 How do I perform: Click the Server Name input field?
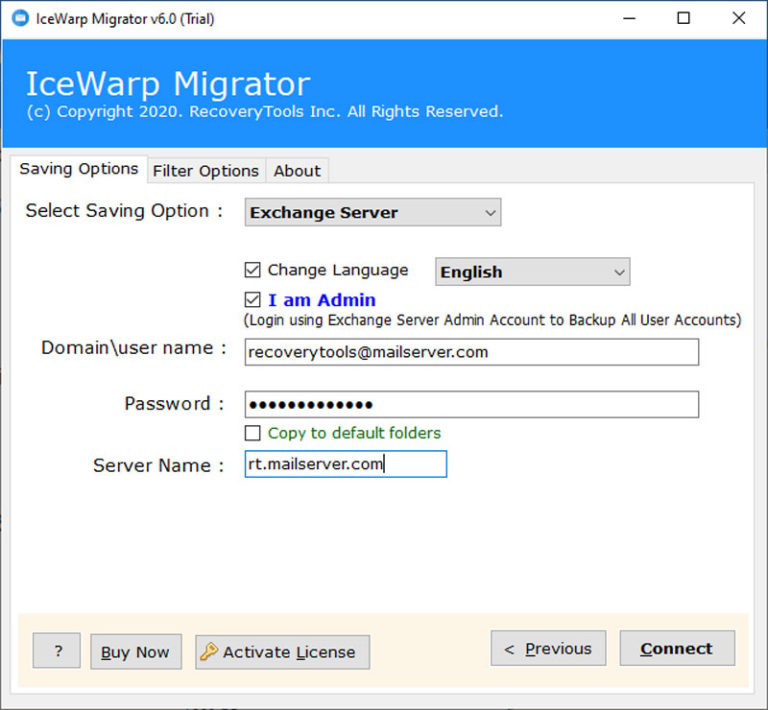pyautogui.click(x=346, y=464)
